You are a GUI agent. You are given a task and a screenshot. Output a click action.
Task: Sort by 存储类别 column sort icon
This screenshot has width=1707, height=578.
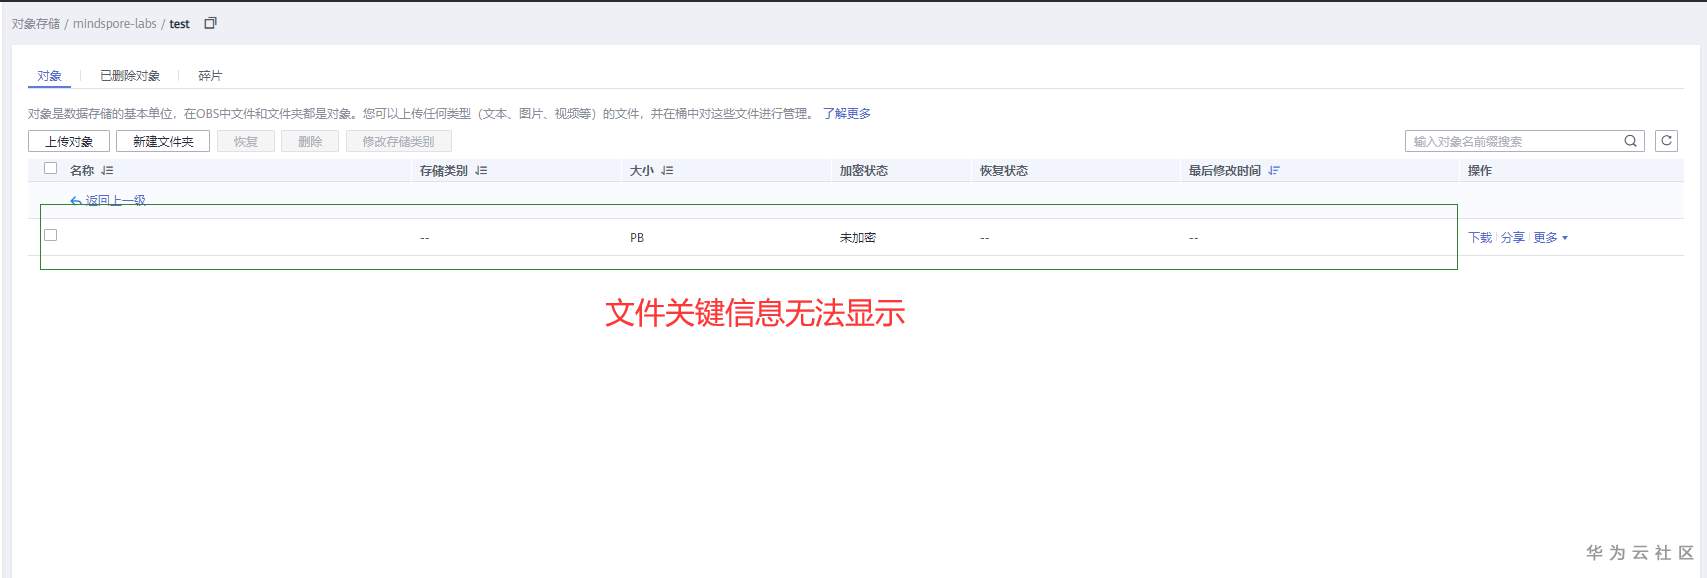tap(481, 171)
